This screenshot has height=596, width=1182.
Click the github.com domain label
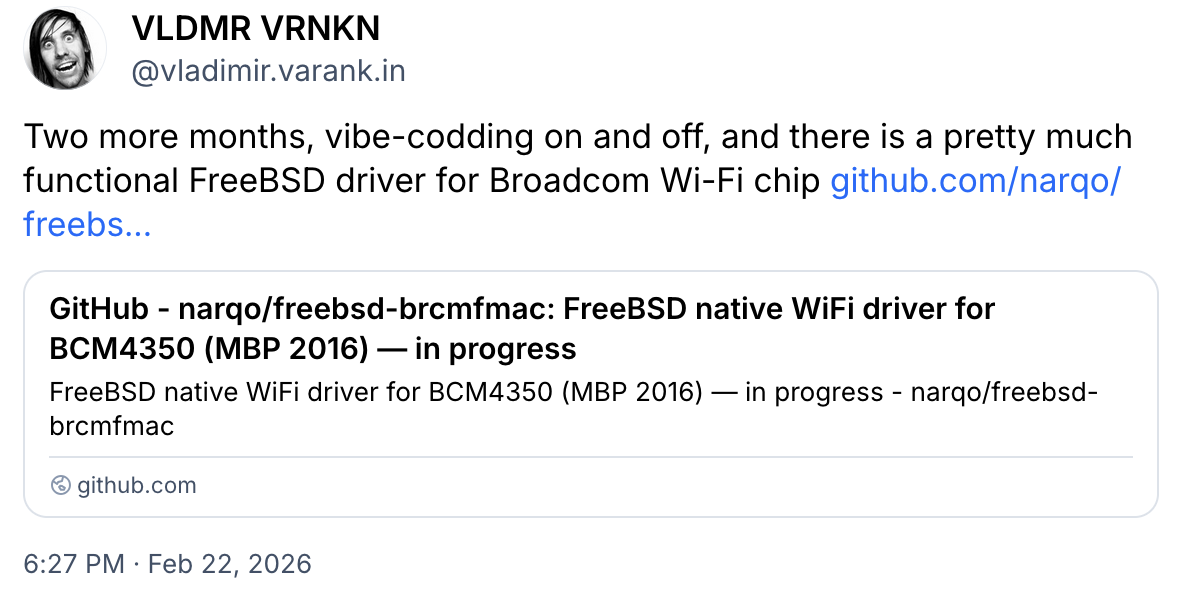pyautogui.click(x=137, y=485)
